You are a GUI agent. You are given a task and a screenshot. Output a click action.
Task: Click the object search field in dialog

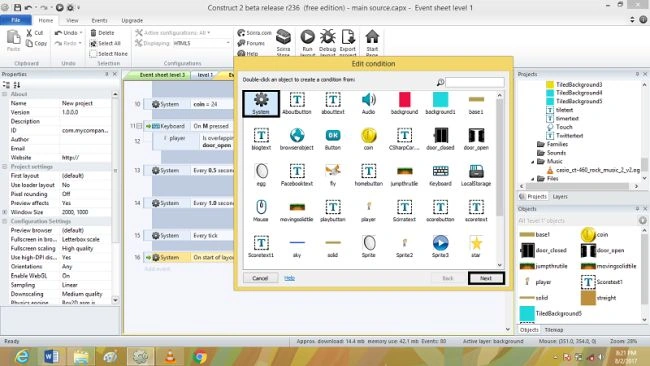pyautogui.click(x=475, y=82)
